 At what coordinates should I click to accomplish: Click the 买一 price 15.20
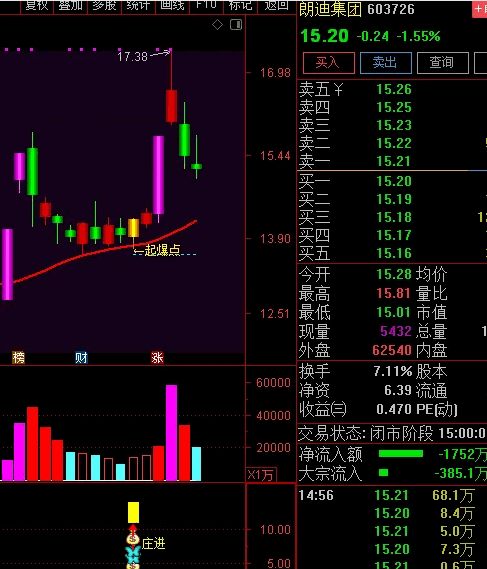[394, 181]
